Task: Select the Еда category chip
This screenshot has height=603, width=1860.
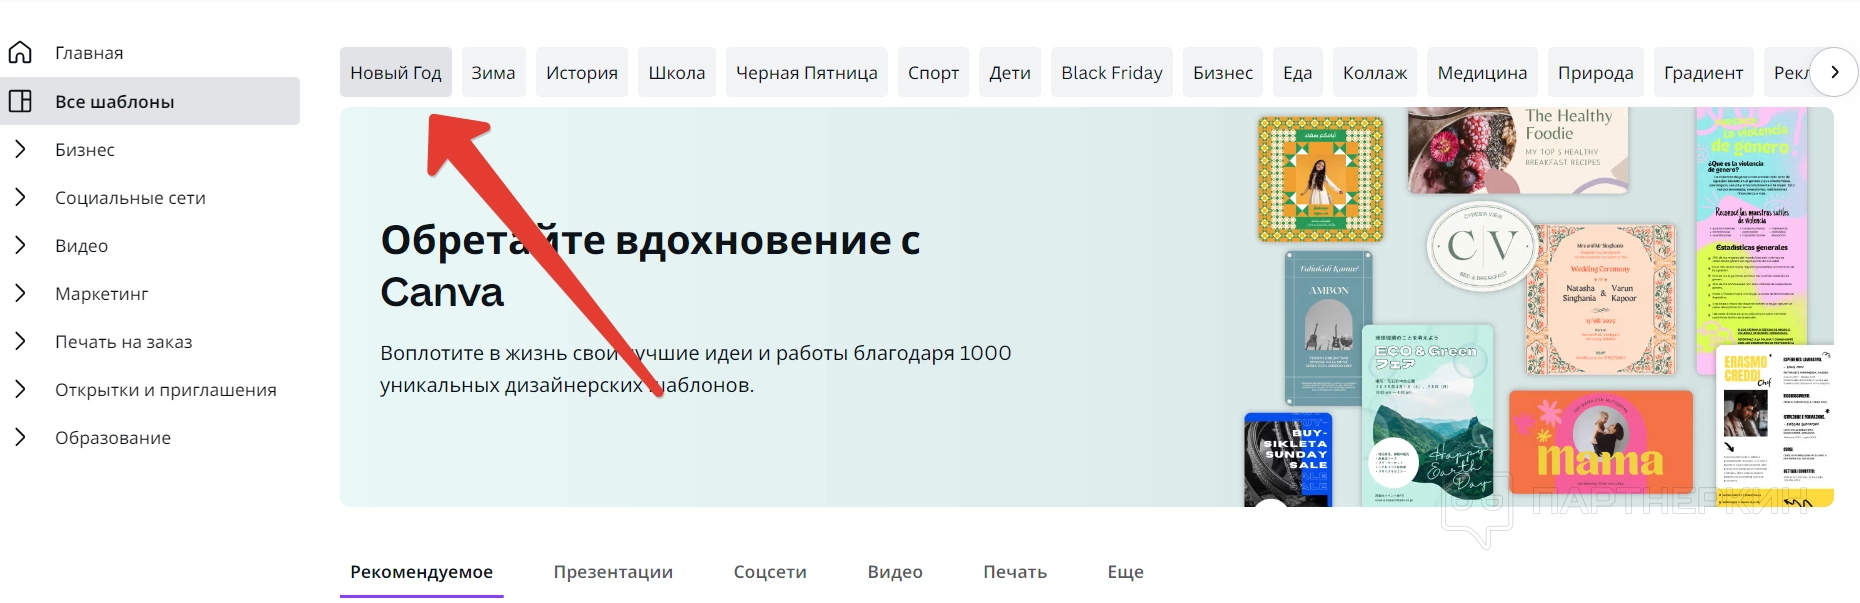Action: click(1298, 72)
